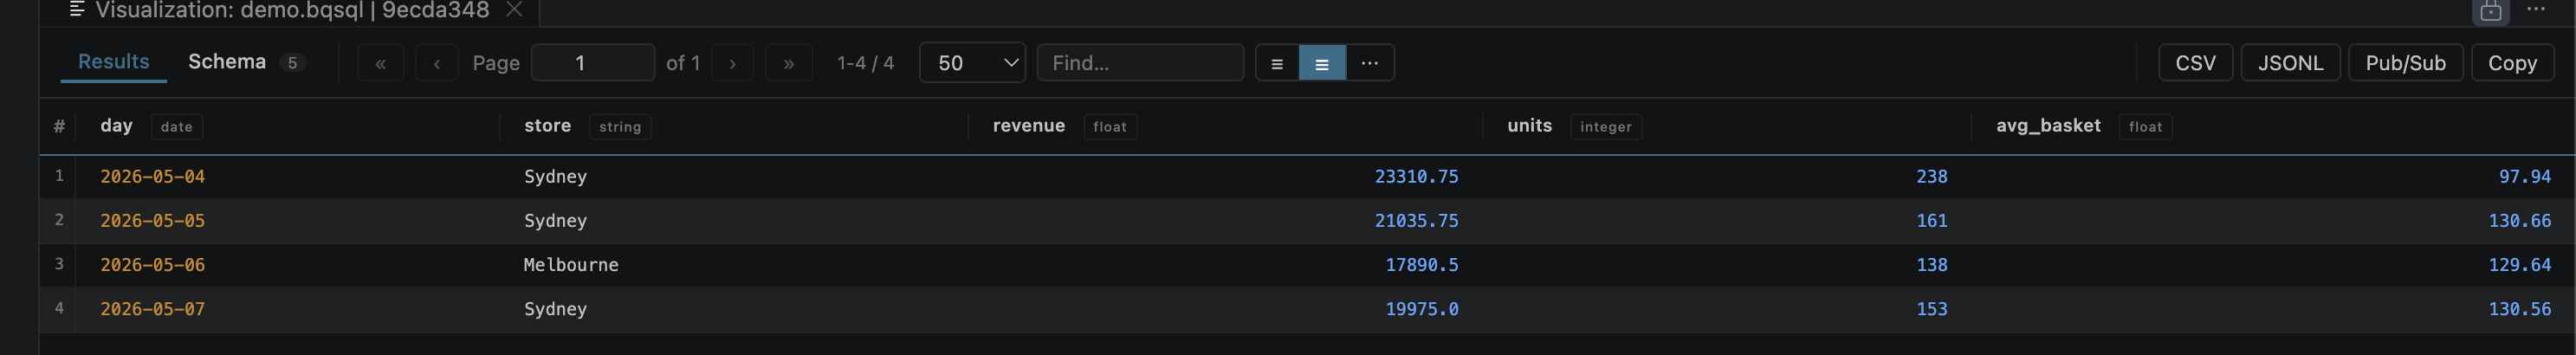The image size is (2576, 355).
Task: Select avg_basket value 130.66
Action: pyautogui.click(x=2519, y=221)
